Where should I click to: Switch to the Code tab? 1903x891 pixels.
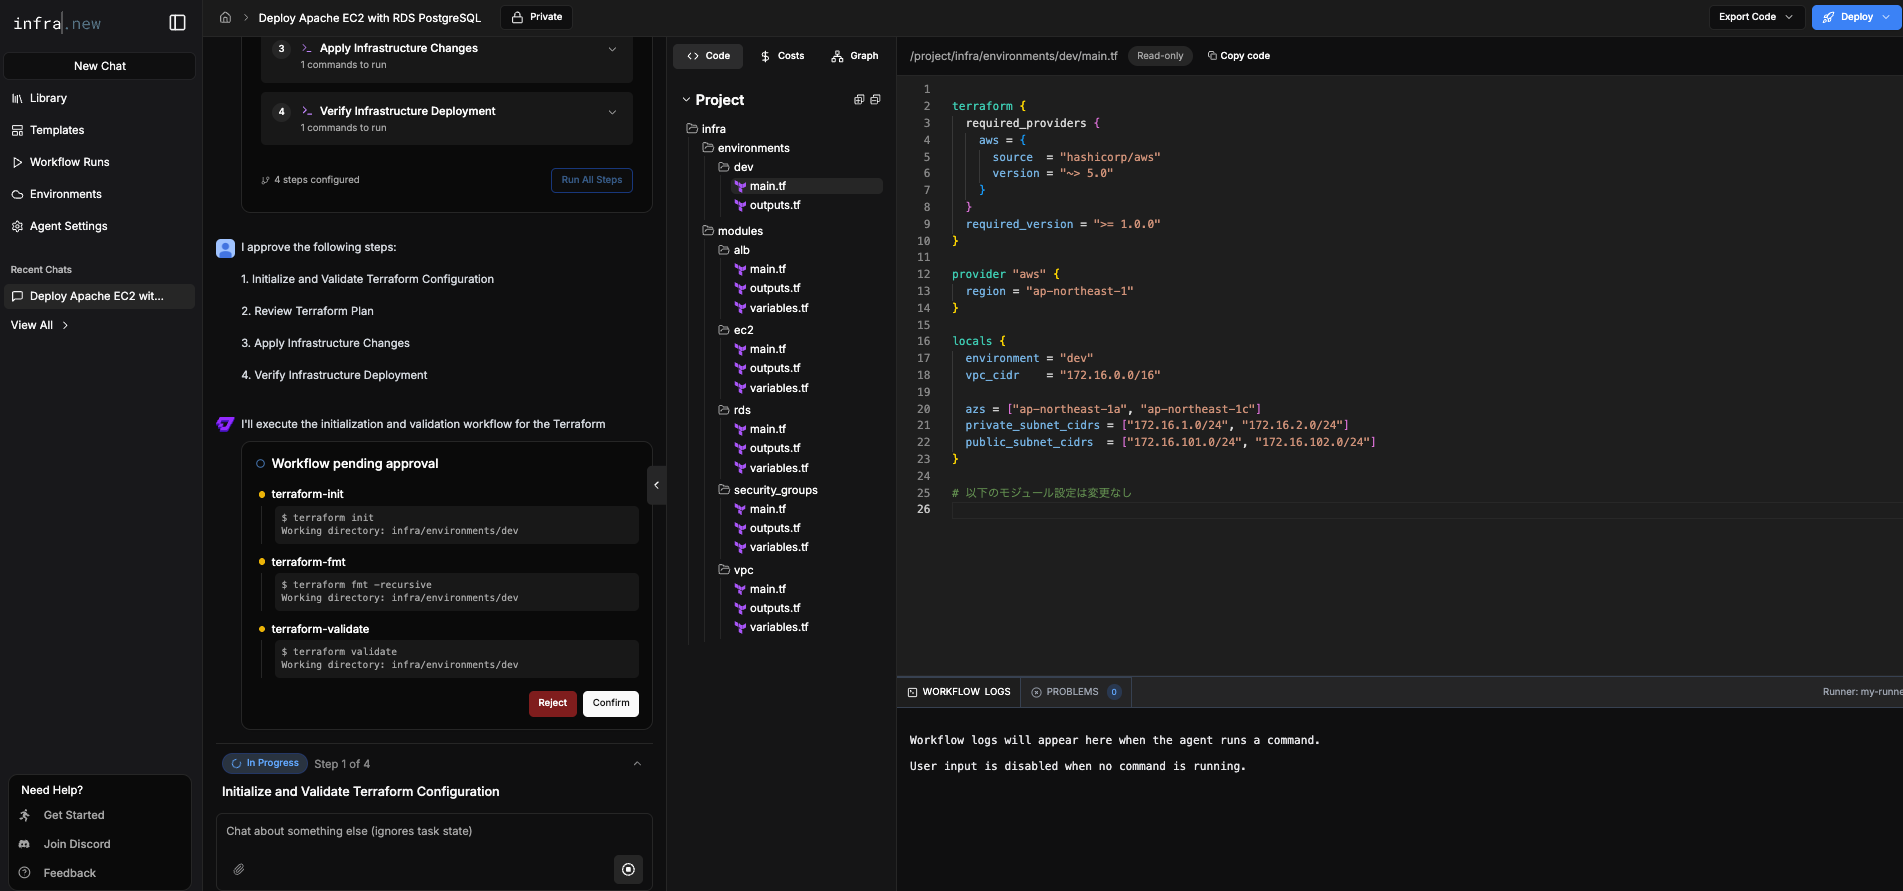708,56
